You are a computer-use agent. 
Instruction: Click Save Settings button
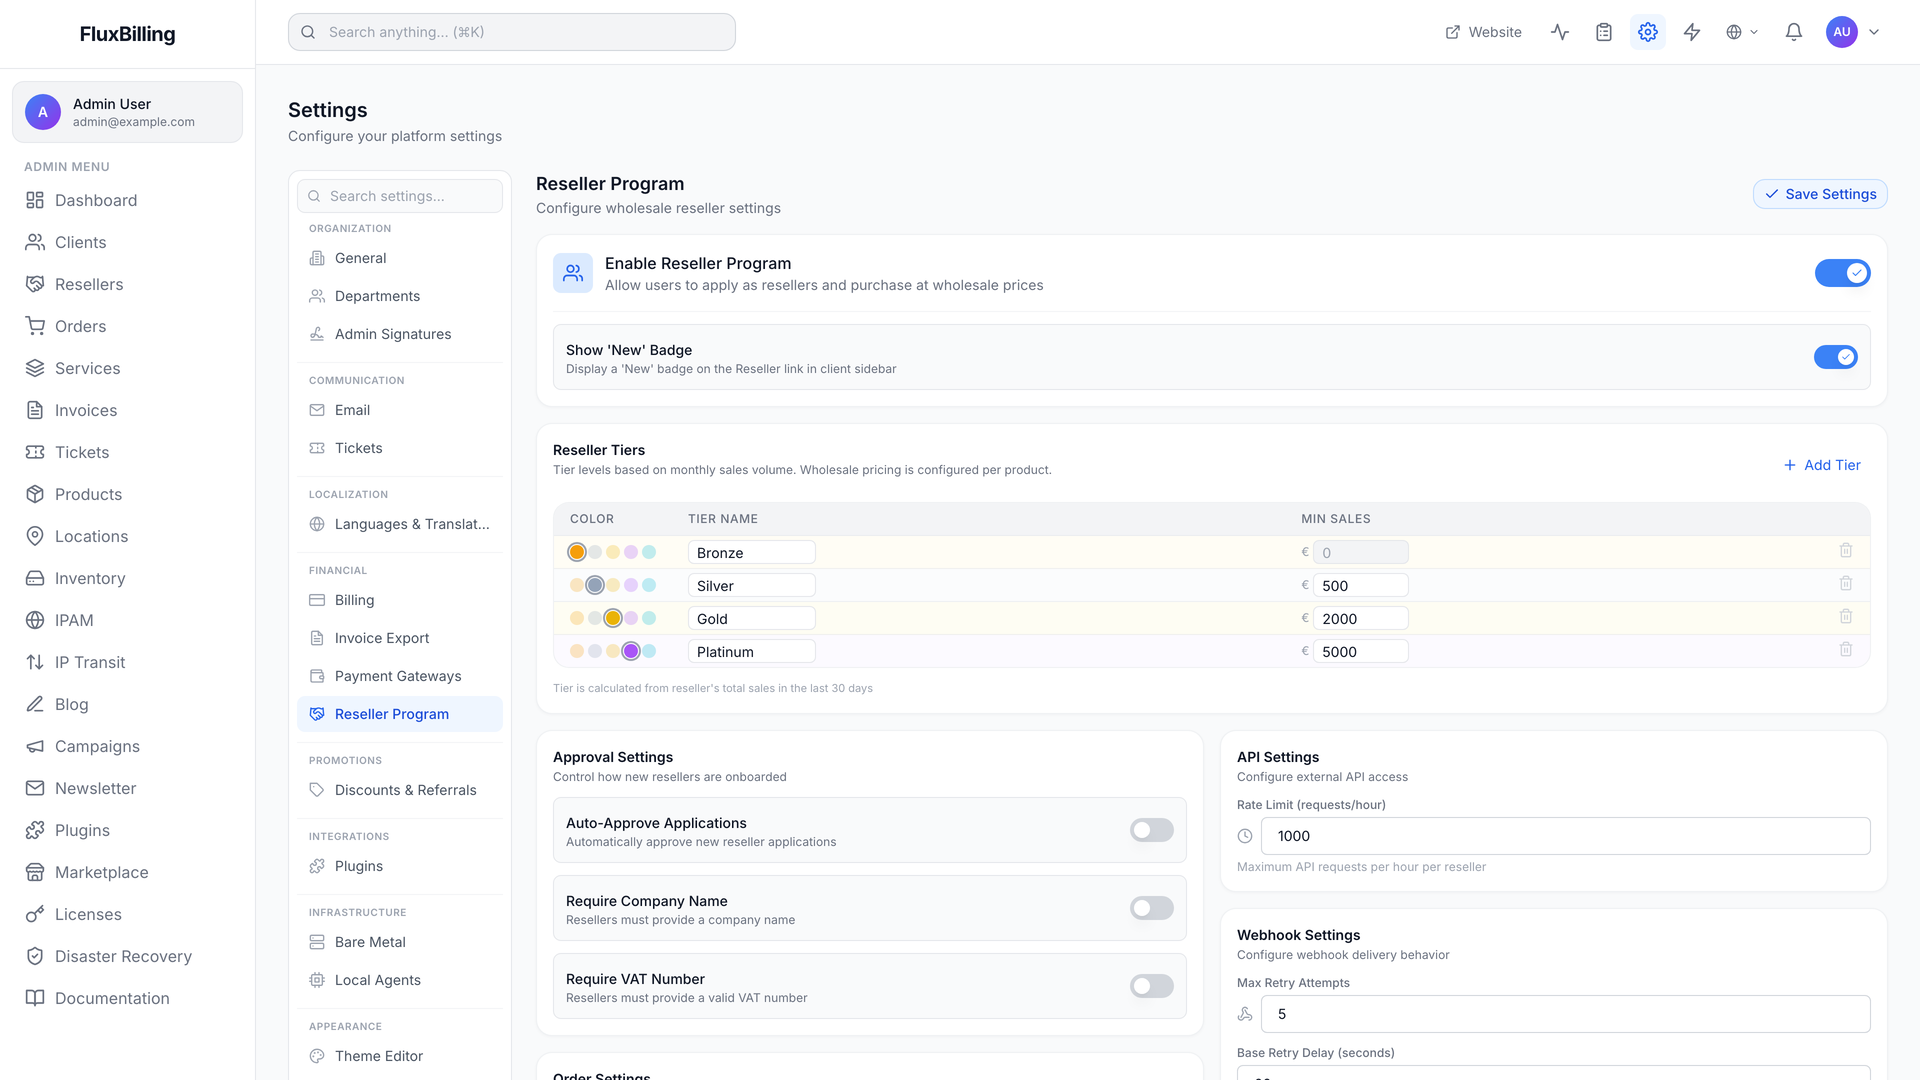coord(1820,194)
